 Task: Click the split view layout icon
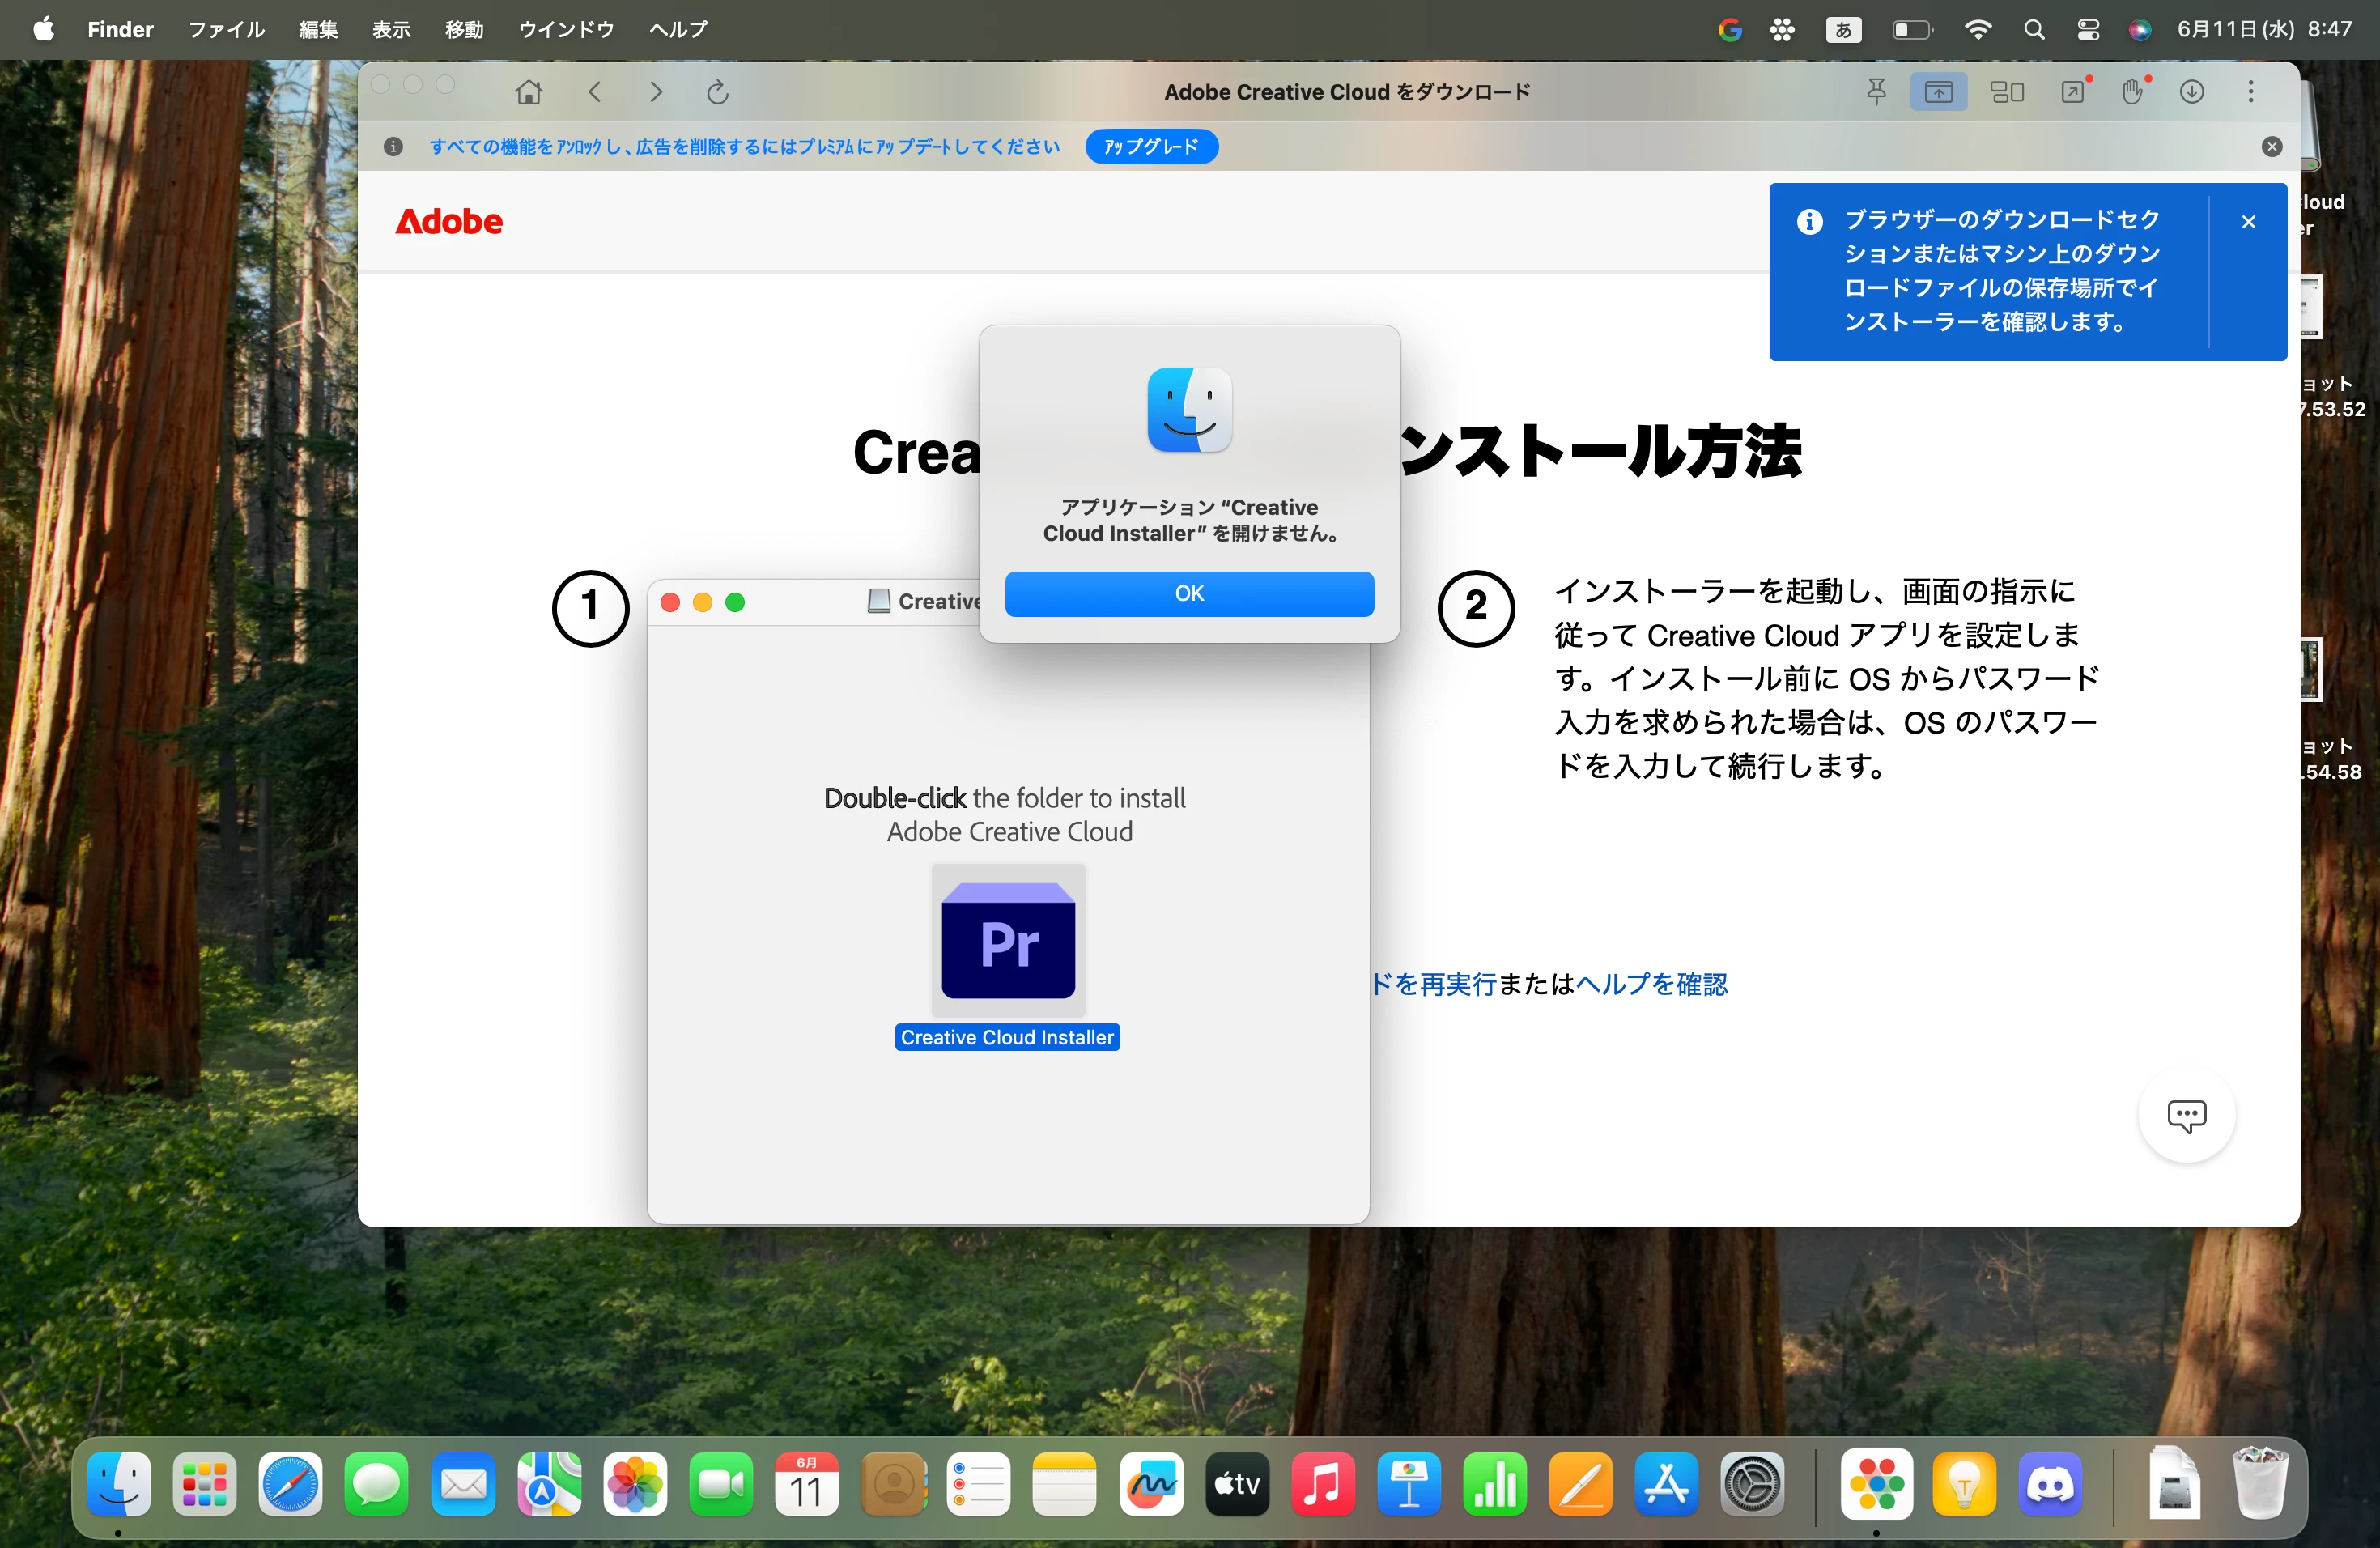pyautogui.click(x=2006, y=92)
